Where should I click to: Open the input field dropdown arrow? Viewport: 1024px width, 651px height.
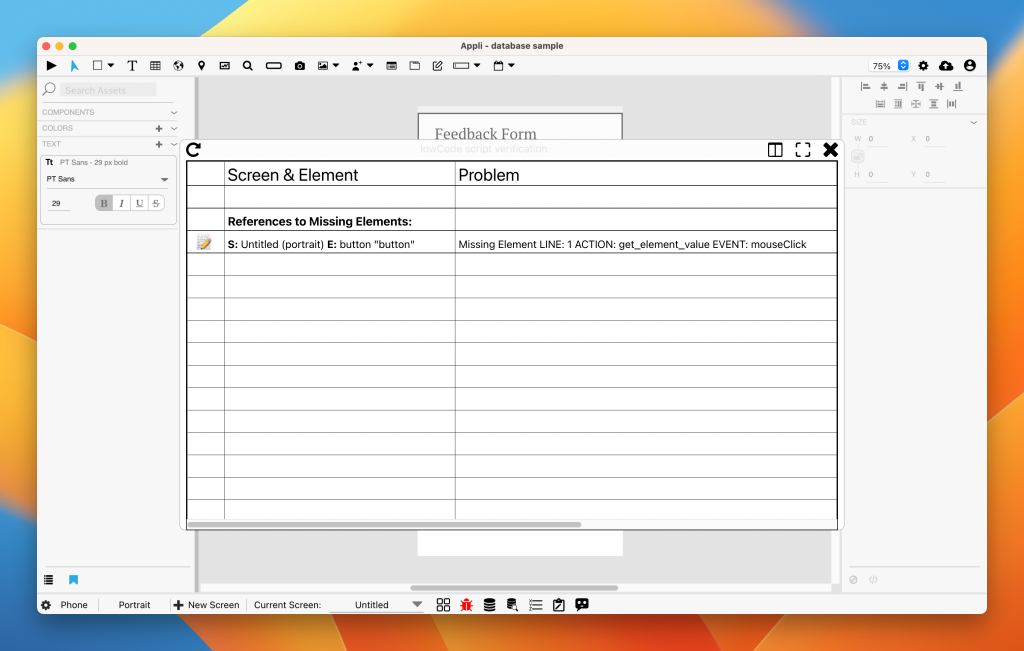[x=477, y=65]
